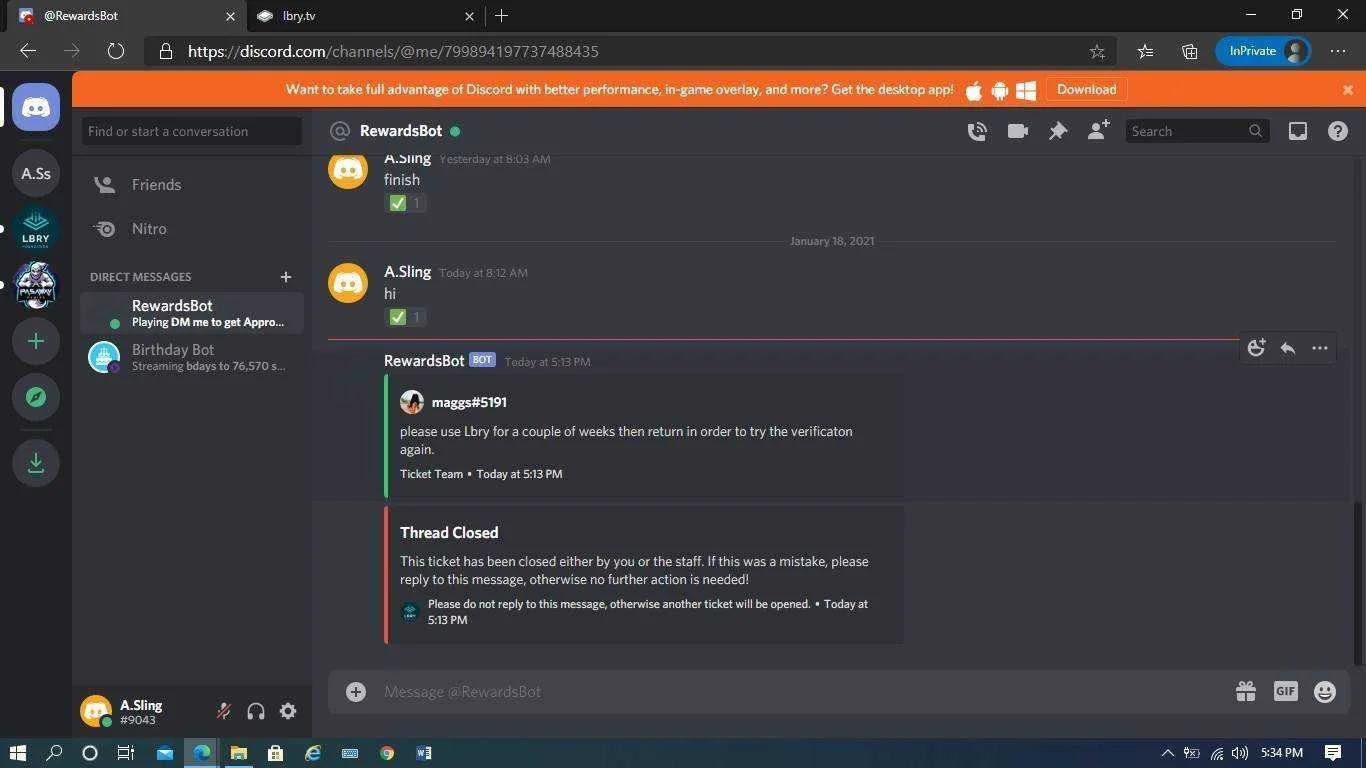Image resolution: width=1366 pixels, height=768 pixels.
Task: Open Discord help icon
Action: pos(1338,131)
